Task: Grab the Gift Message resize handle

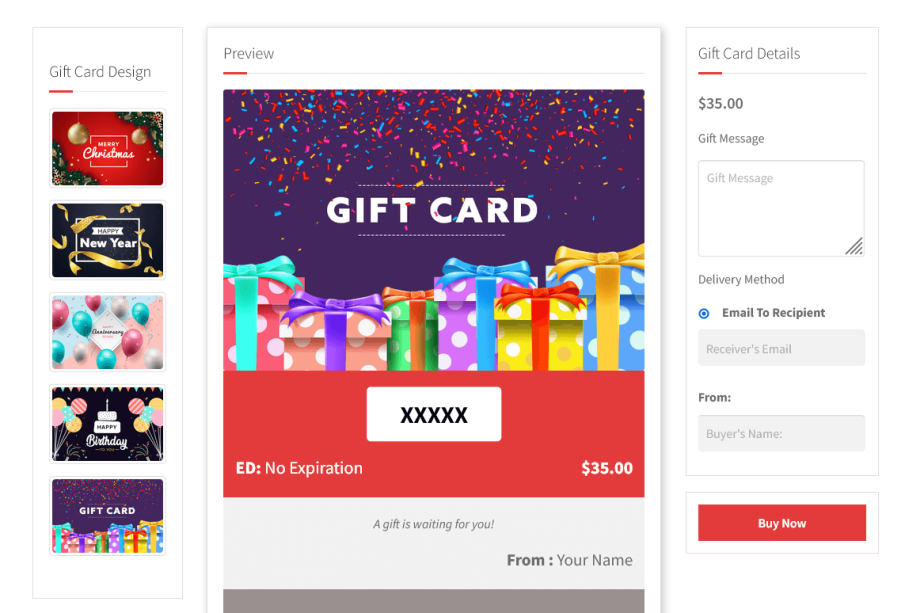Action: coord(855,246)
